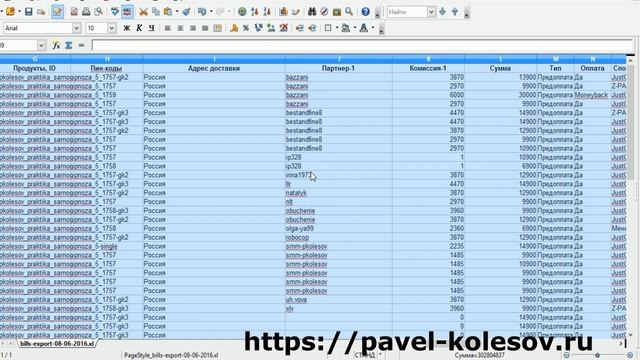Click the Sum sigma icon
This screenshot has width=640, height=360.
click(x=69, y=45)
